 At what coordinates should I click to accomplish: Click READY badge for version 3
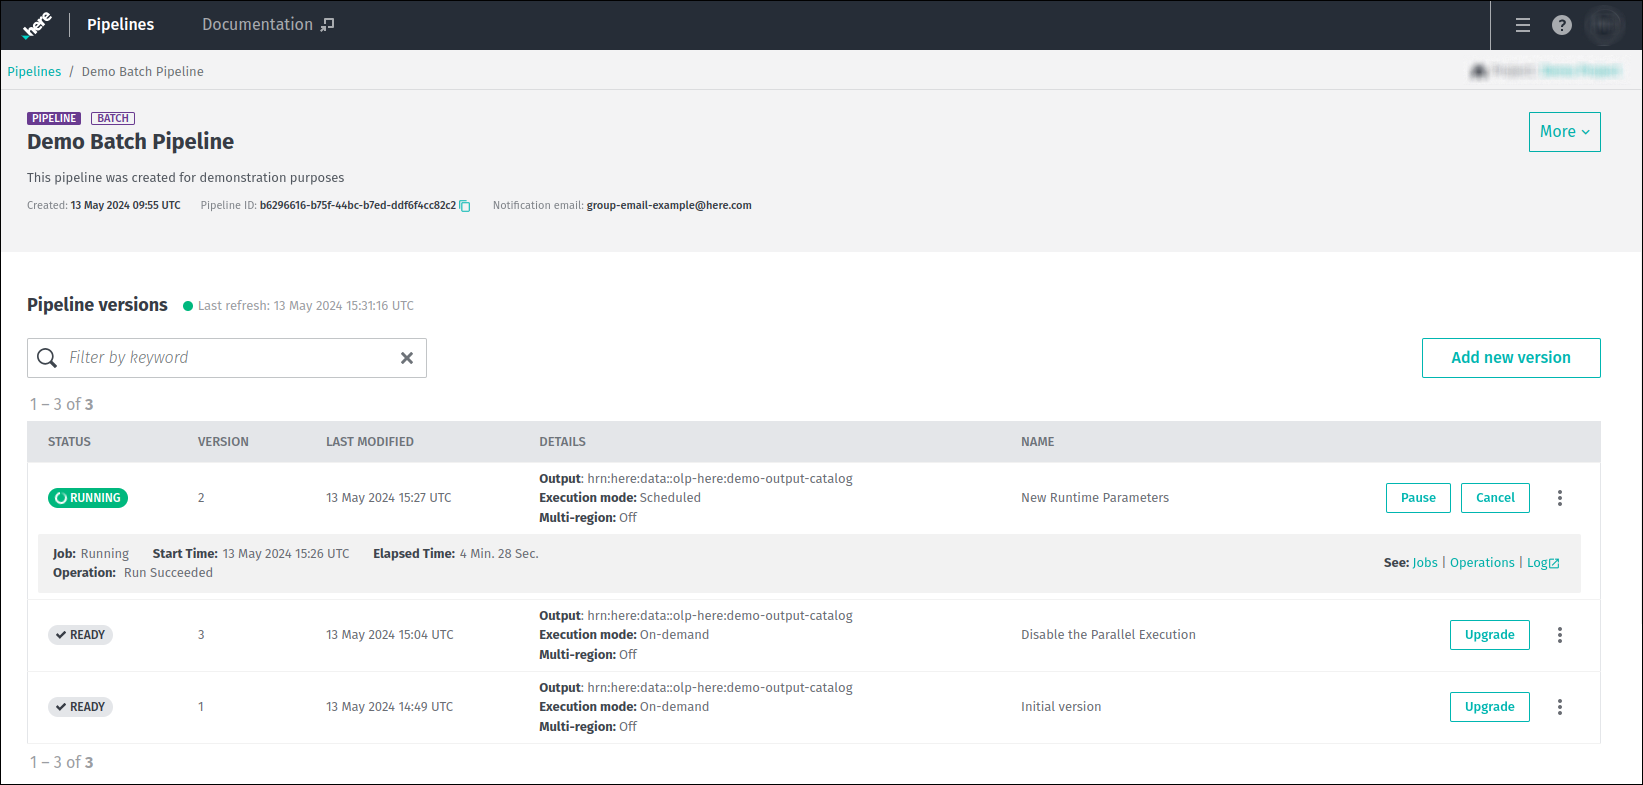pos(81,635)
